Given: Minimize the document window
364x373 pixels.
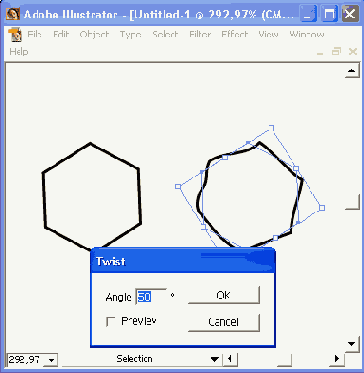Looking at the screenshot, I should click(320, 52).
